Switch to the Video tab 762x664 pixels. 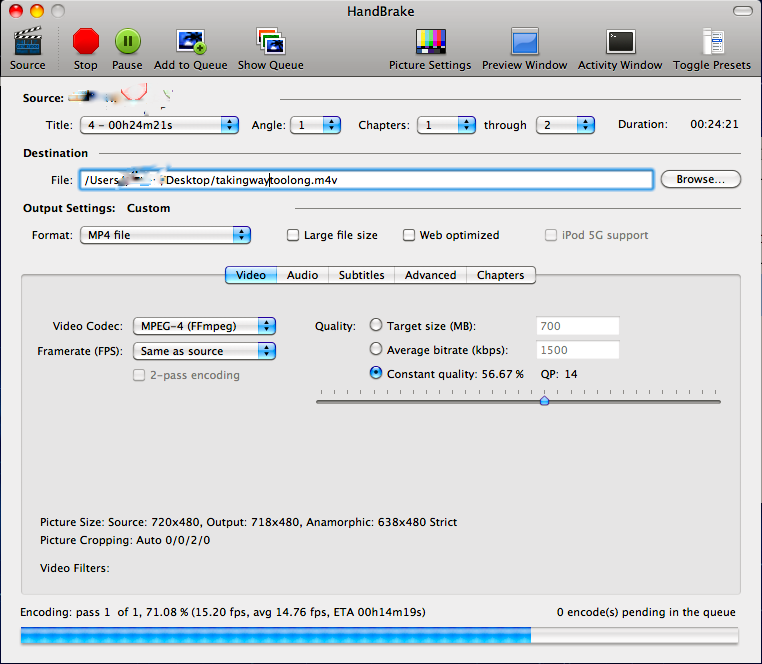(x=251, y=275)
